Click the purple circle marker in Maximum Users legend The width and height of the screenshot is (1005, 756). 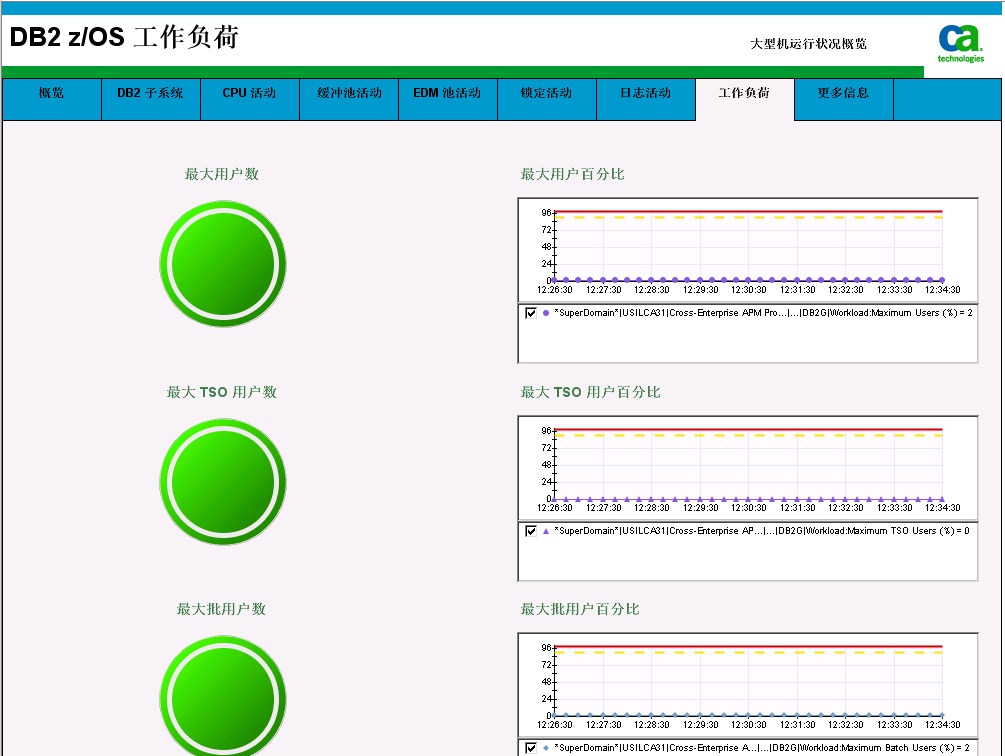545,313
